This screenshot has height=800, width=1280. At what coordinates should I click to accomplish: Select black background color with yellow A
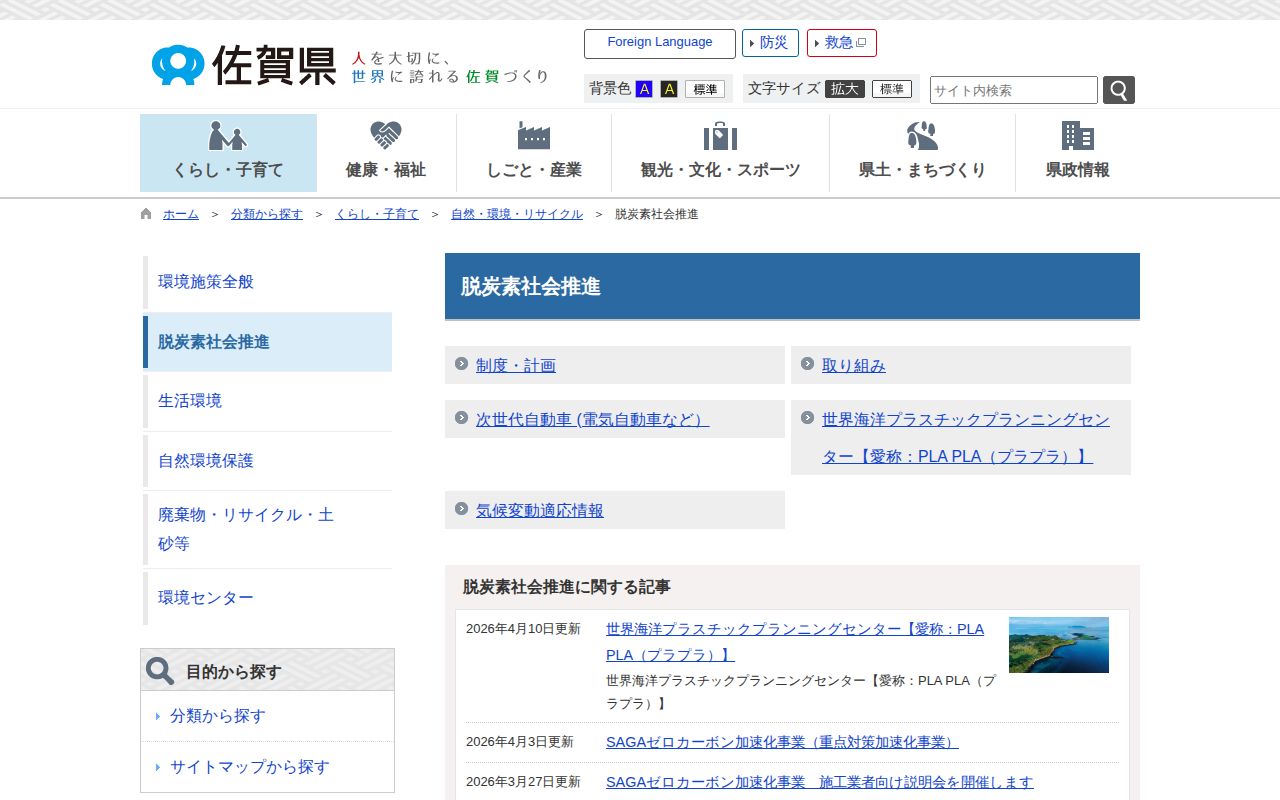[x=669, y=89]
